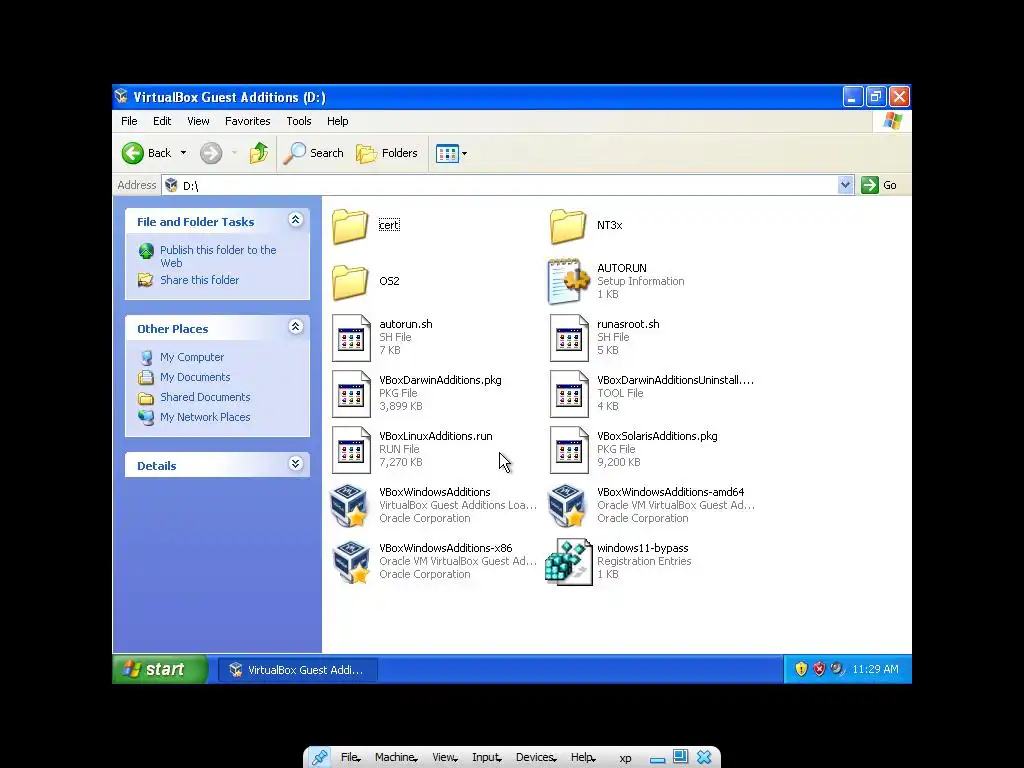Open My Computer link

192,357
